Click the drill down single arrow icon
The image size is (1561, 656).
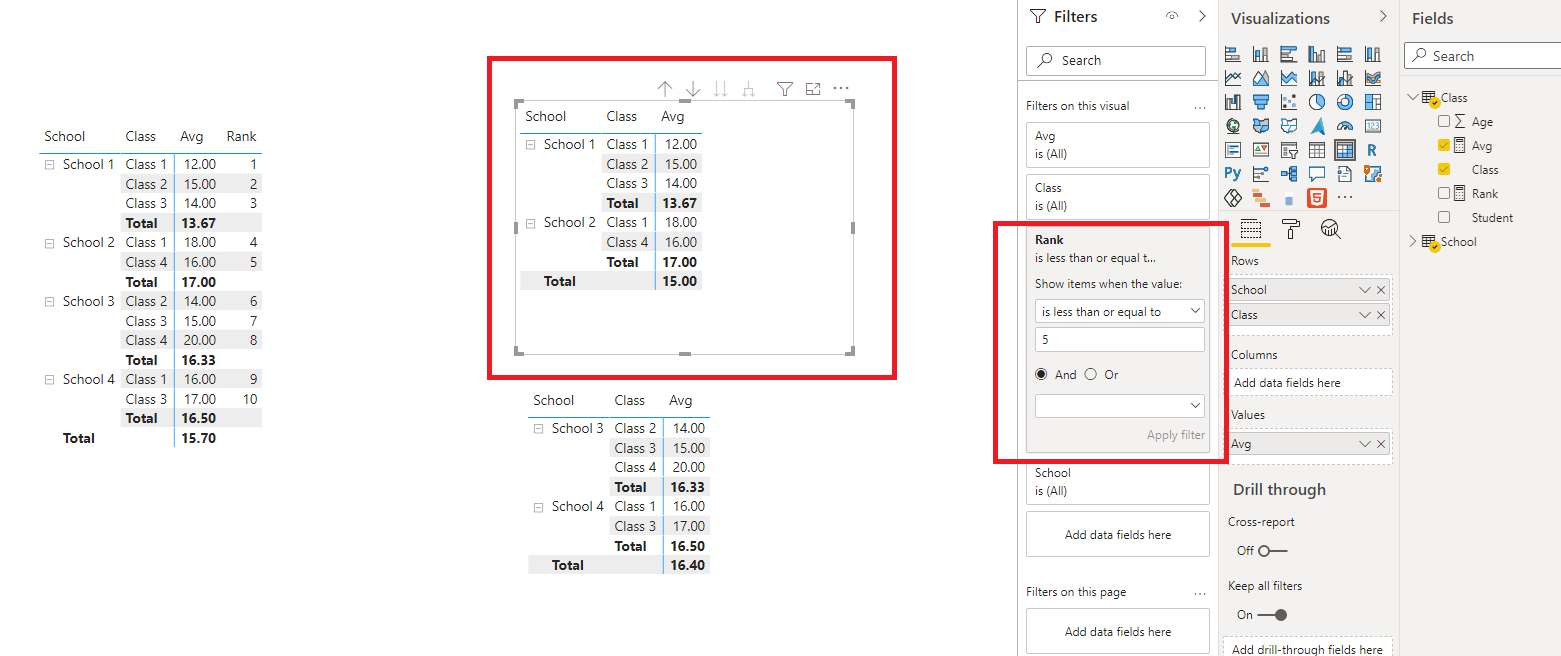click(693, 89)
